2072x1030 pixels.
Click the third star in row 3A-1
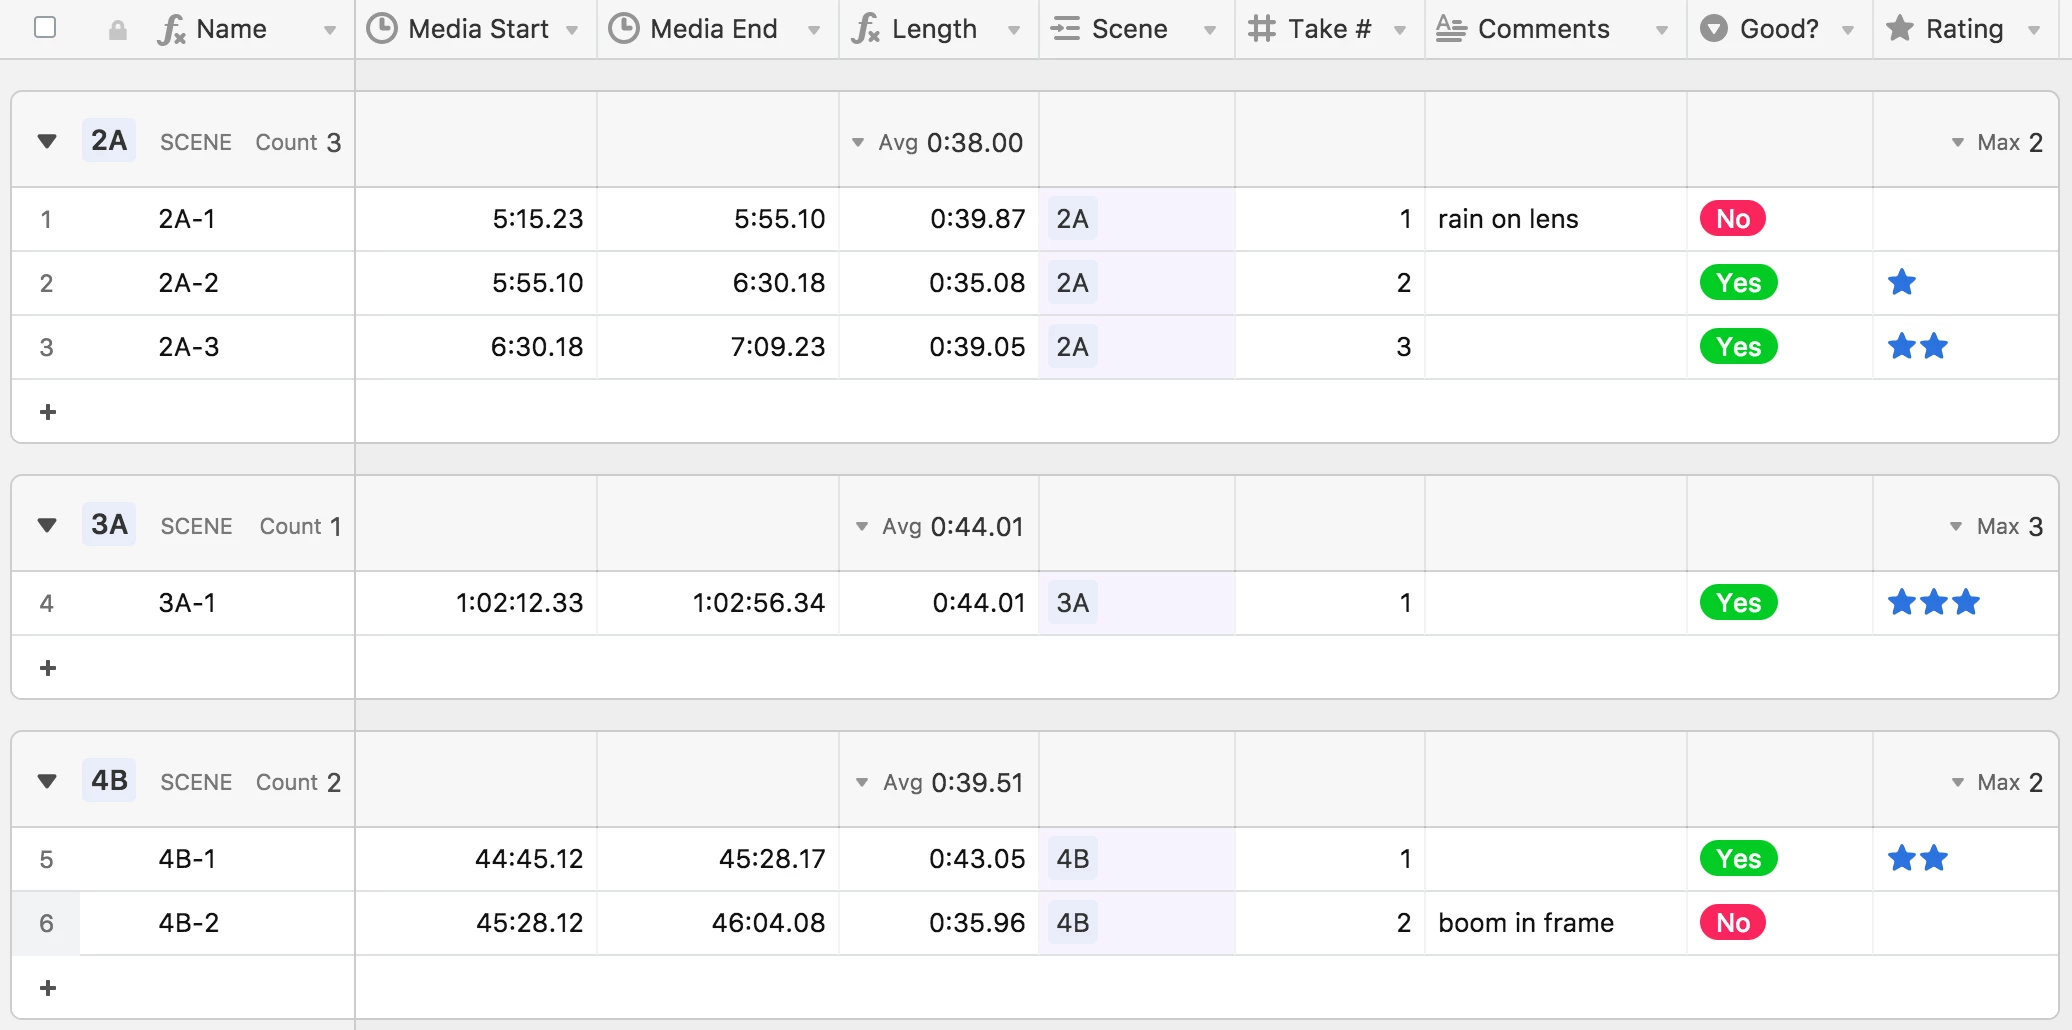(1966, 602)
